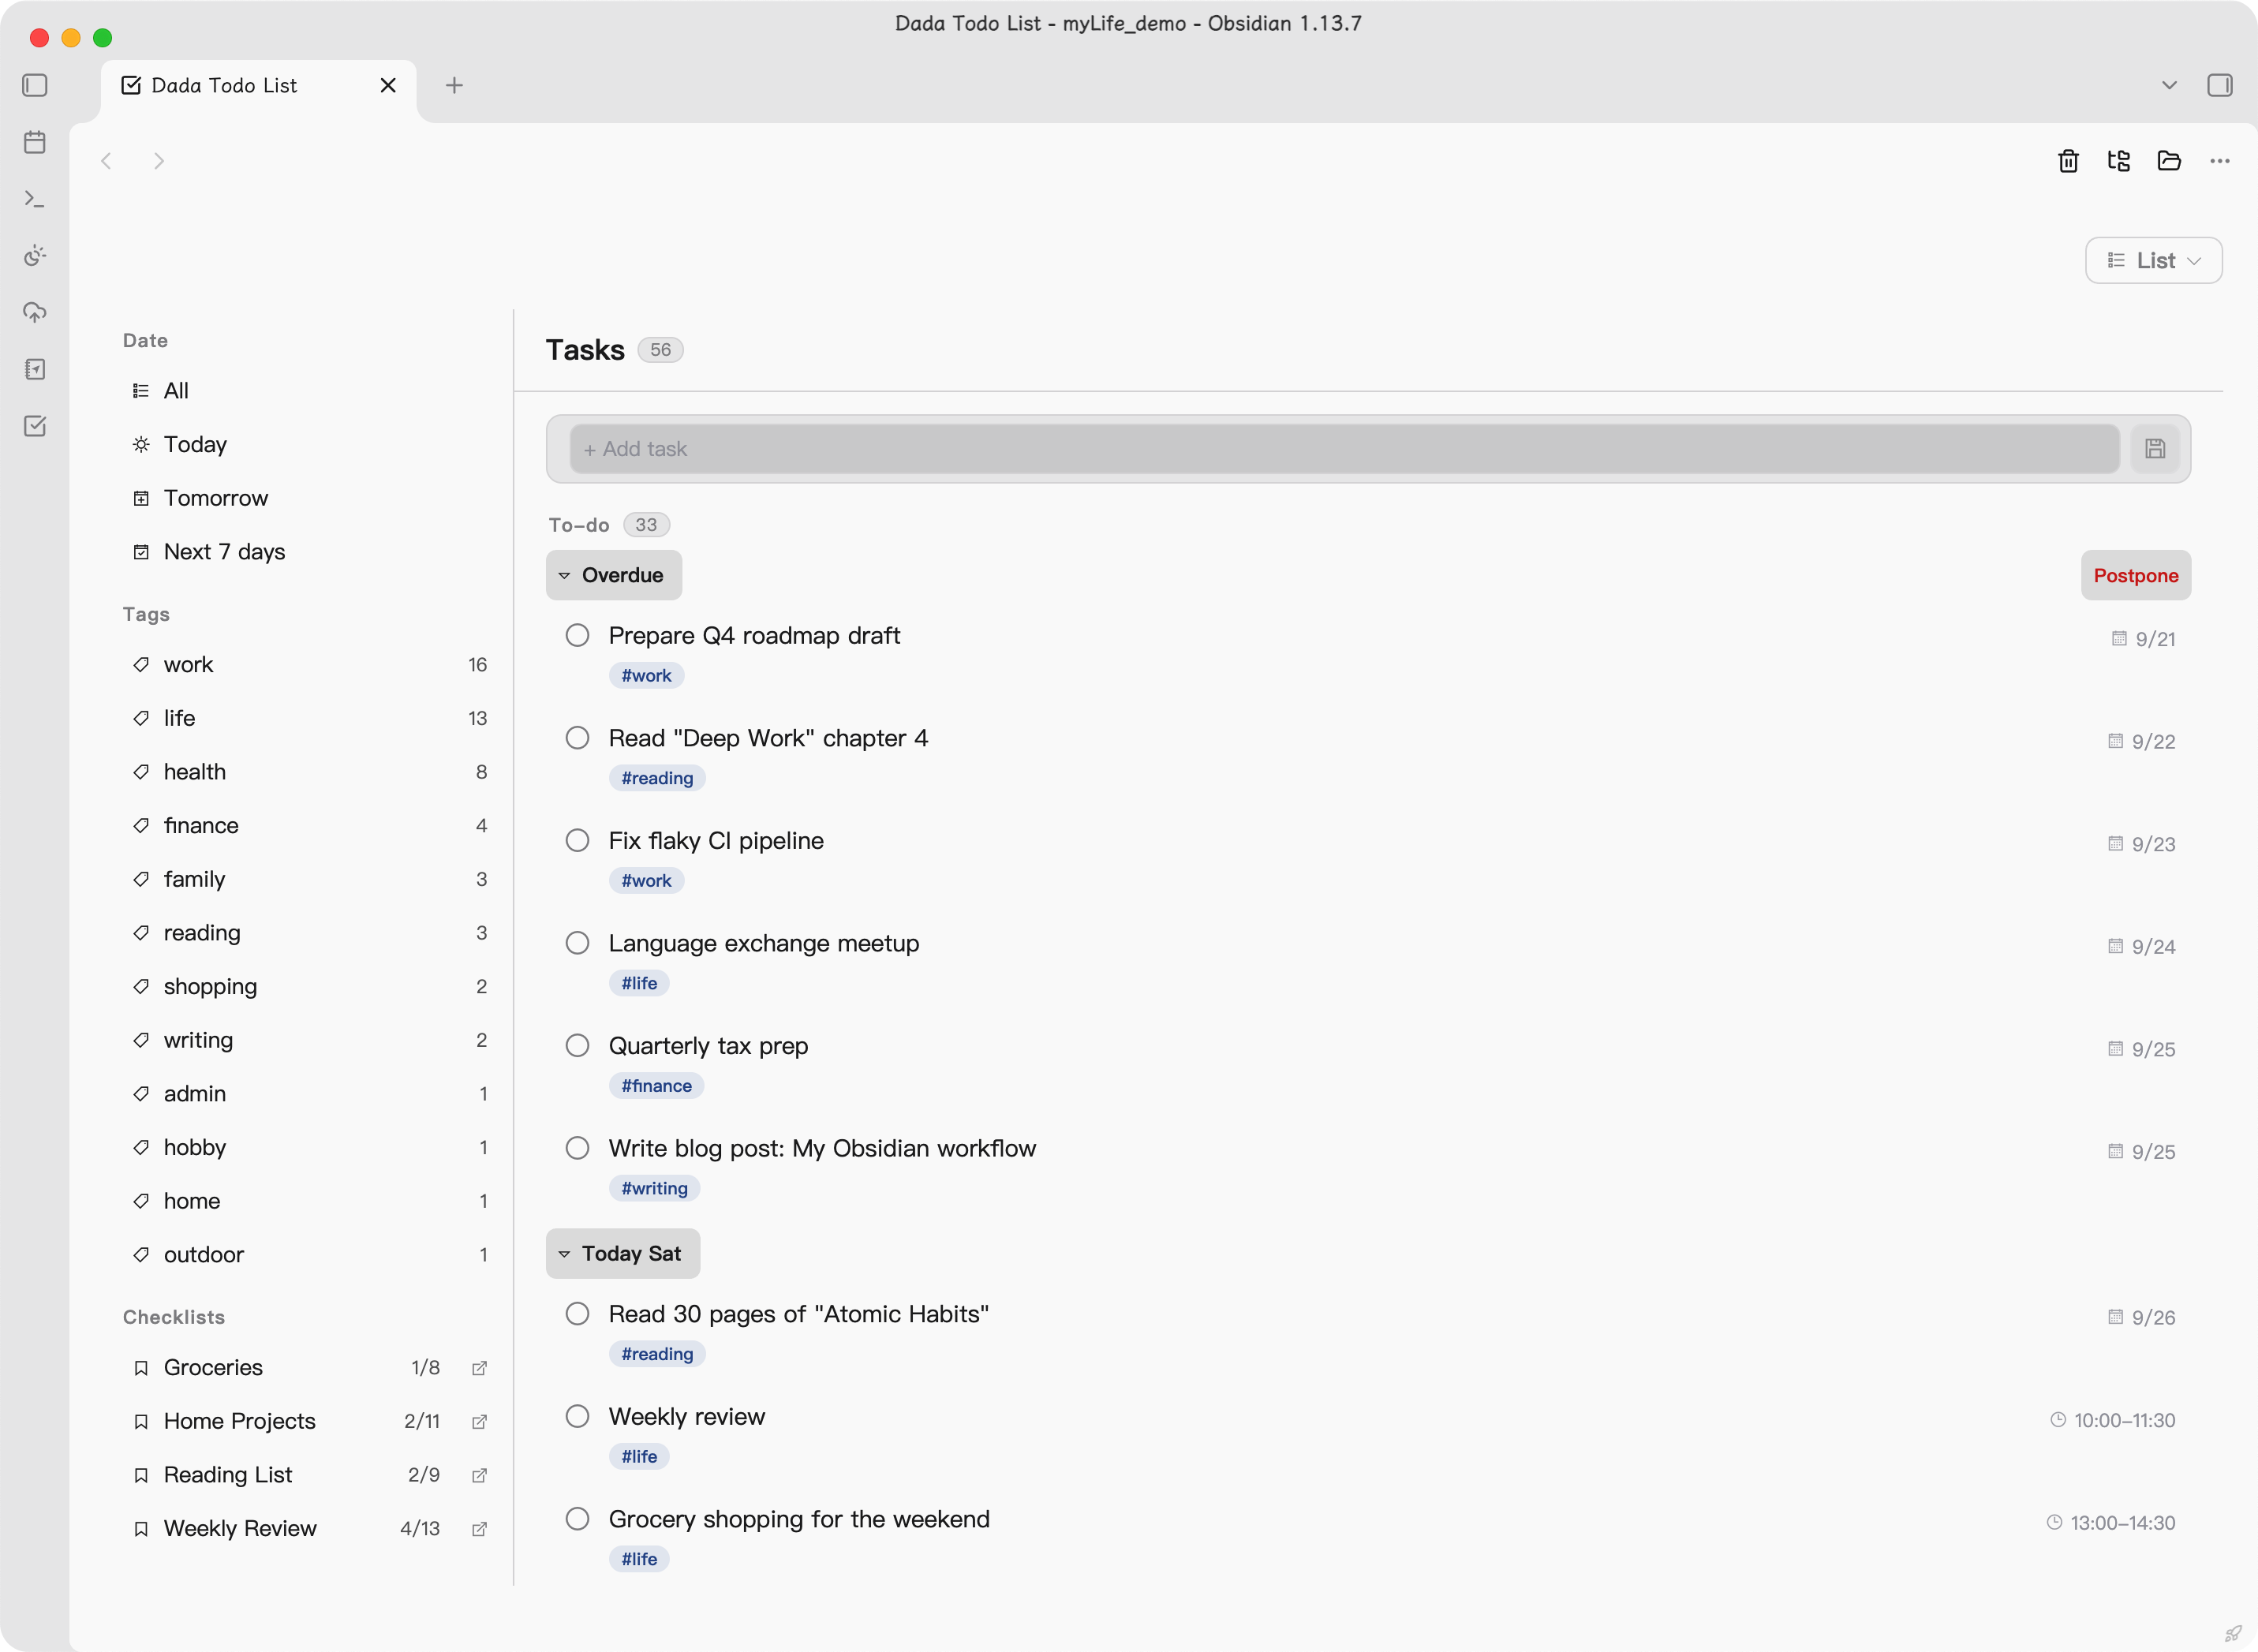Open the Reading List checklist
The height and width of the screenshot is (1652, 2258).
pos(310,1476)
